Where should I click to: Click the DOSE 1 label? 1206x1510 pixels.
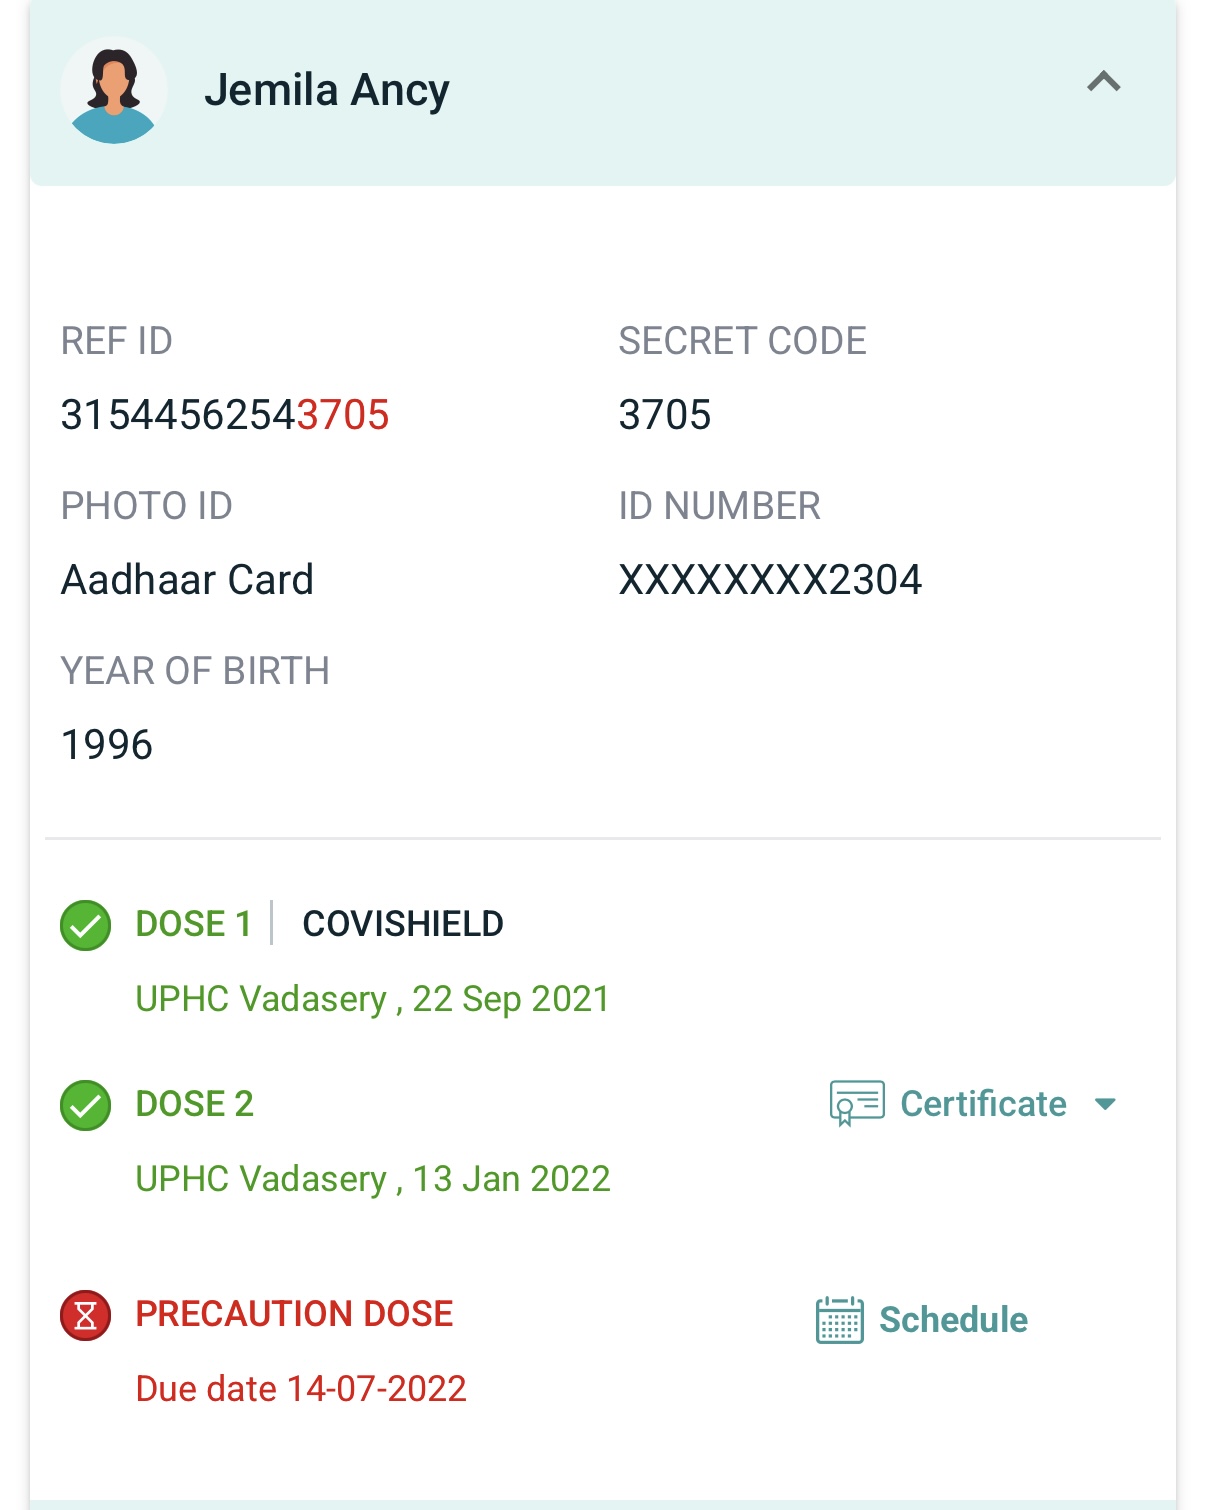click(x=193, y=924)
